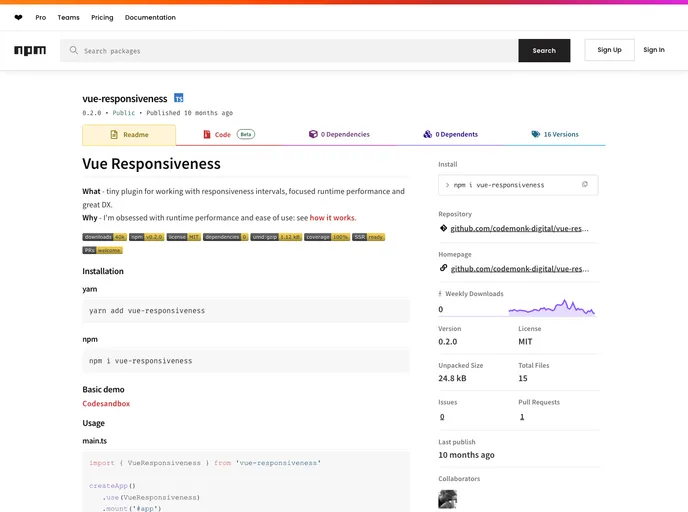The width and height of the screenshot is (688, 512).
Task: Click the main.ts label
Action: tap(95, 441)
